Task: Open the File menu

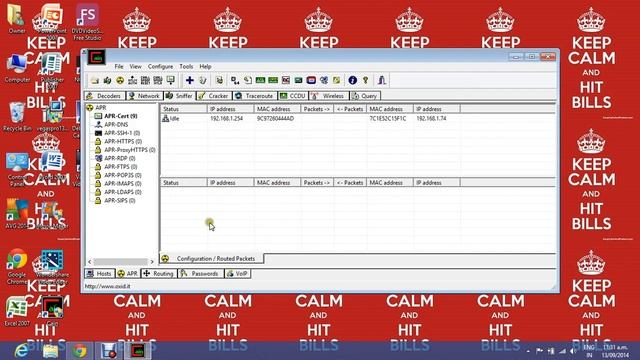Action: (119, 67)
